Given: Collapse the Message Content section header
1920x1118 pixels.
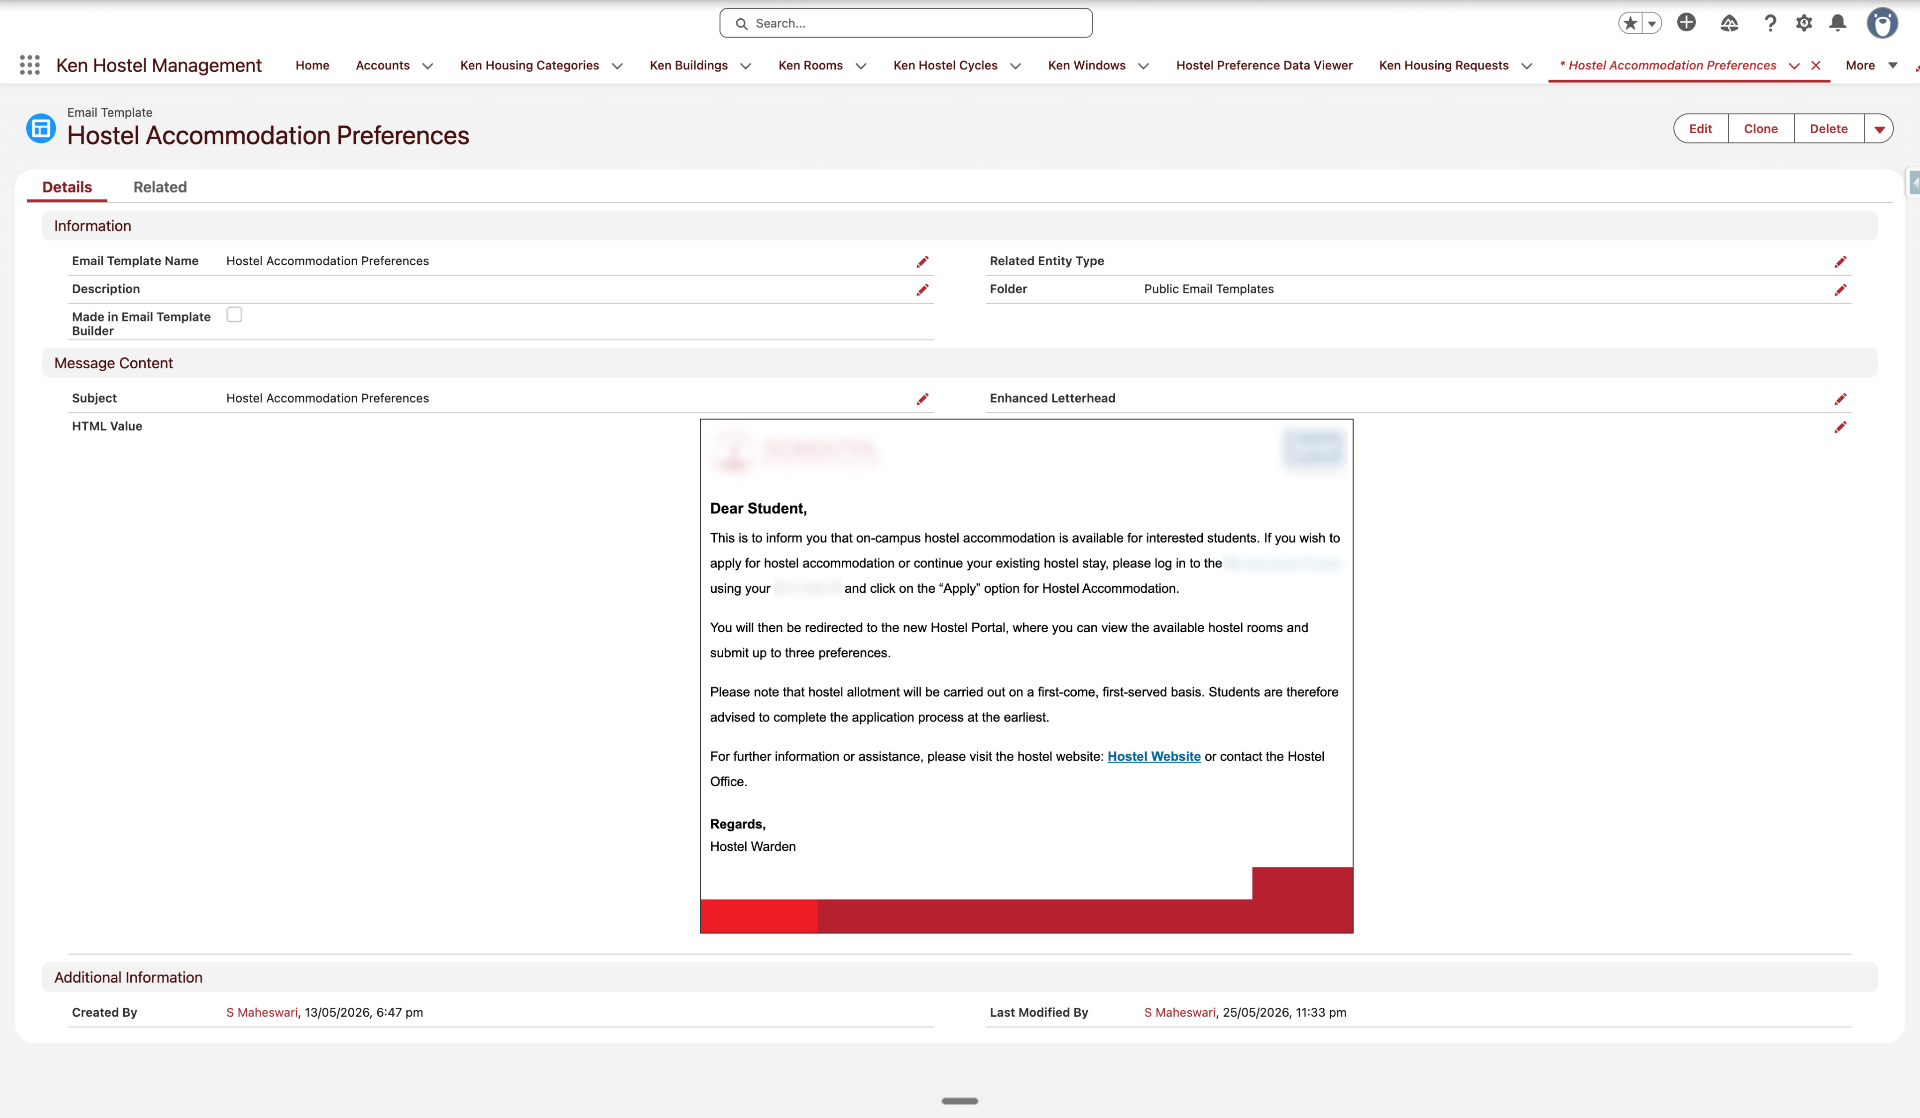Looking at the screenshot, I should click(x=959, y=363).
